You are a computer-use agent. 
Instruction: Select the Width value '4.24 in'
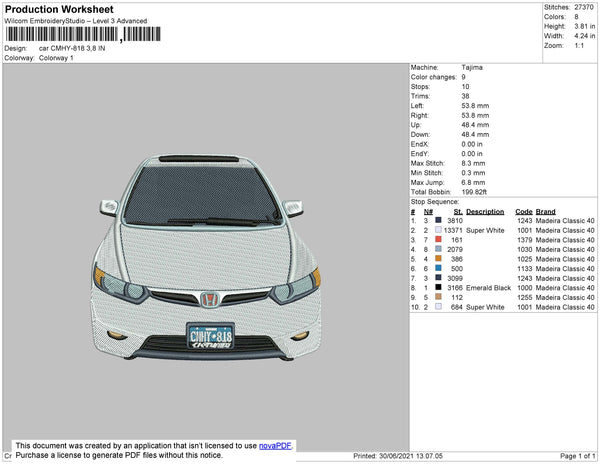pyautogui.click(x=585, y=36)
